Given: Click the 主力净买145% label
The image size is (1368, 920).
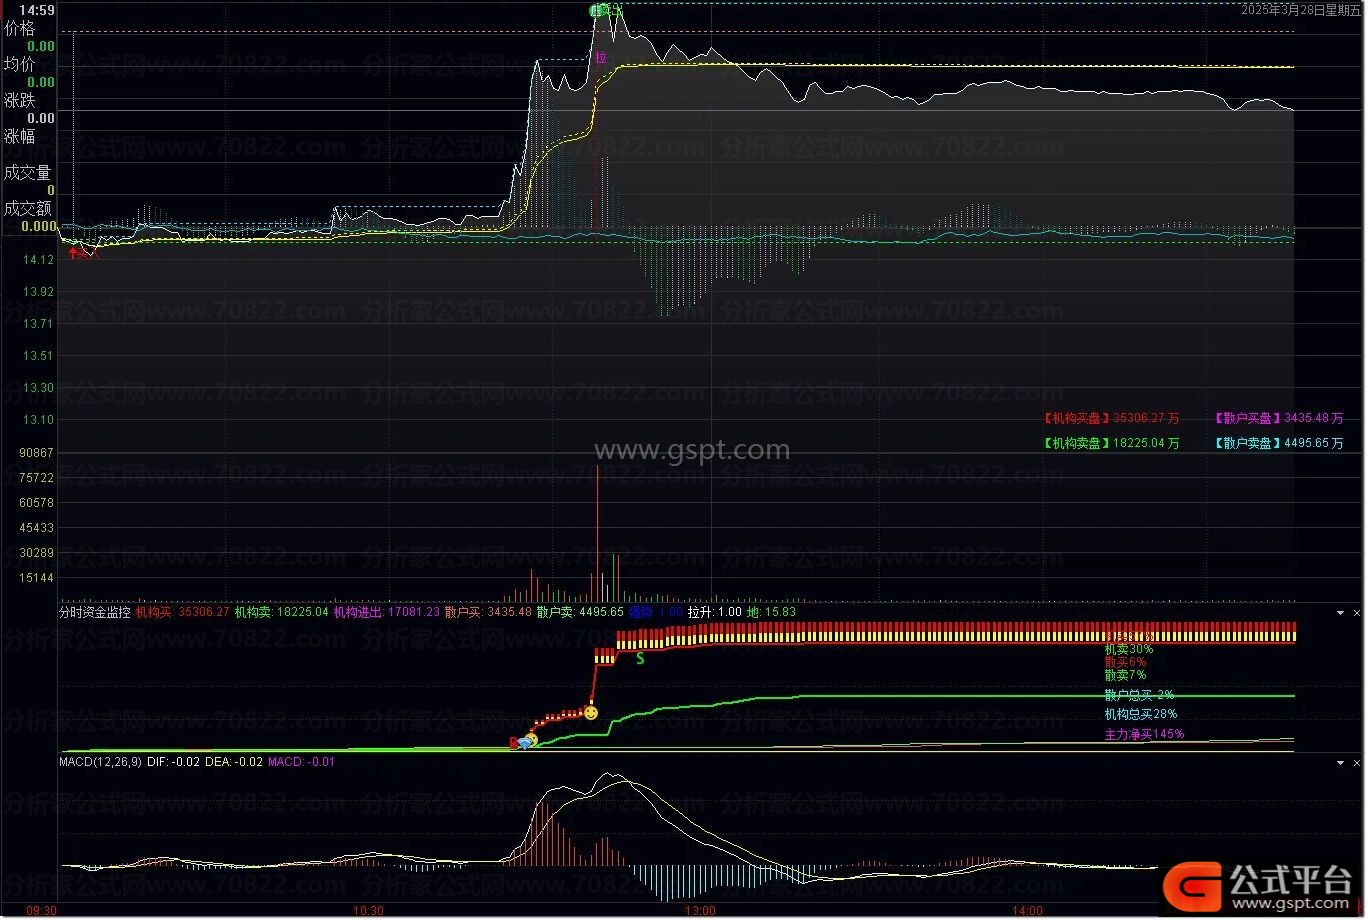Looking at the screenshot, I should click(1144, 734).
